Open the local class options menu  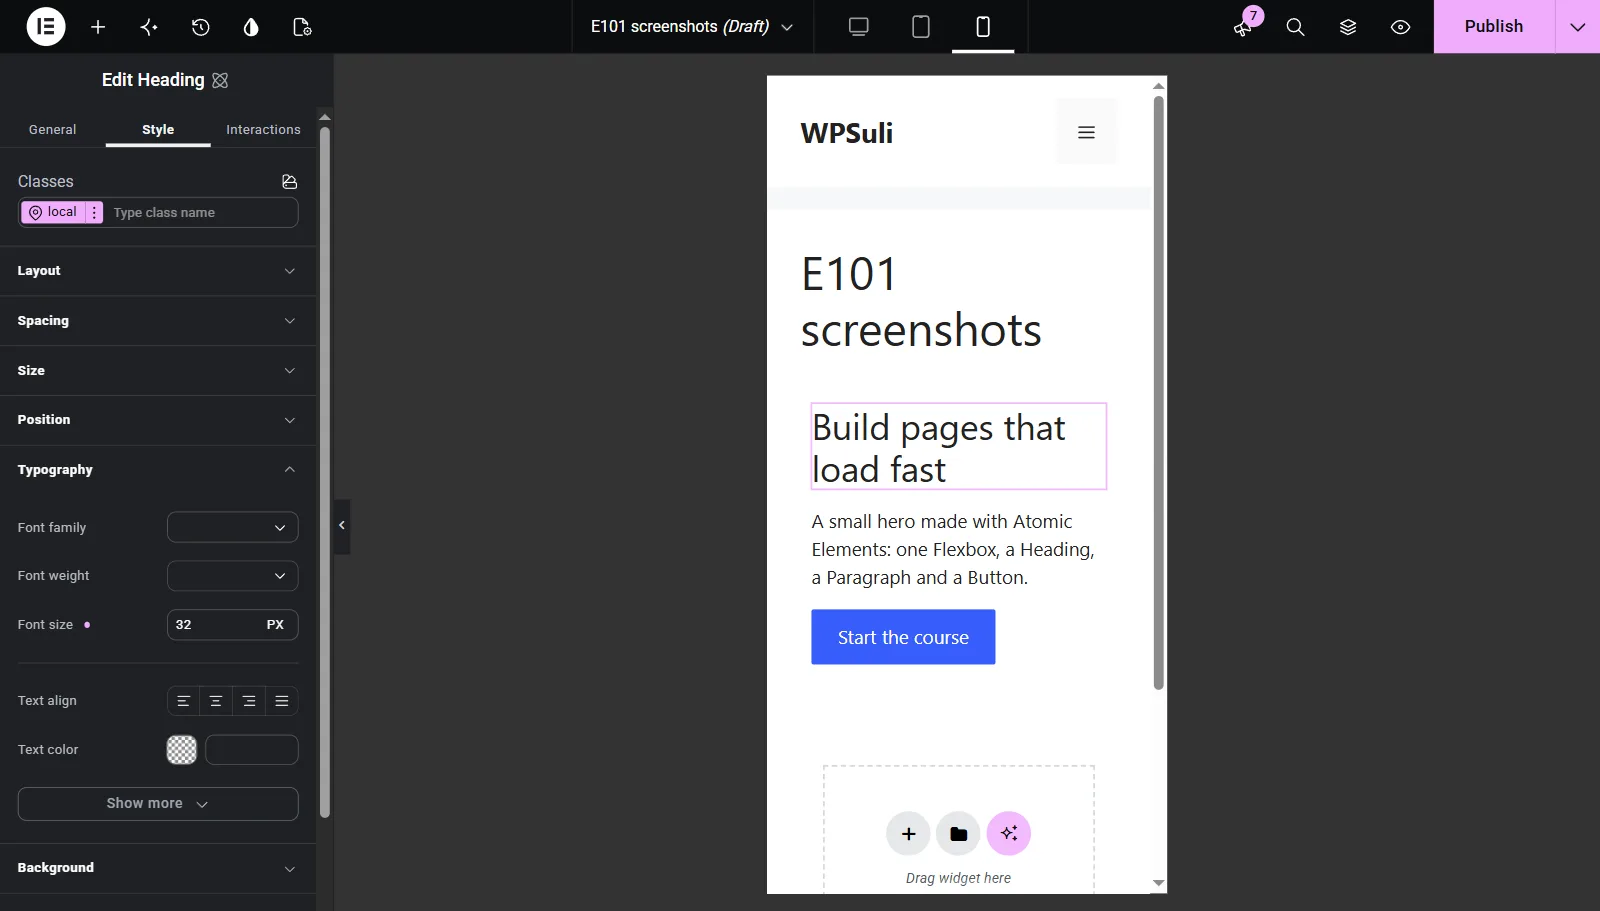coord(94,212)
